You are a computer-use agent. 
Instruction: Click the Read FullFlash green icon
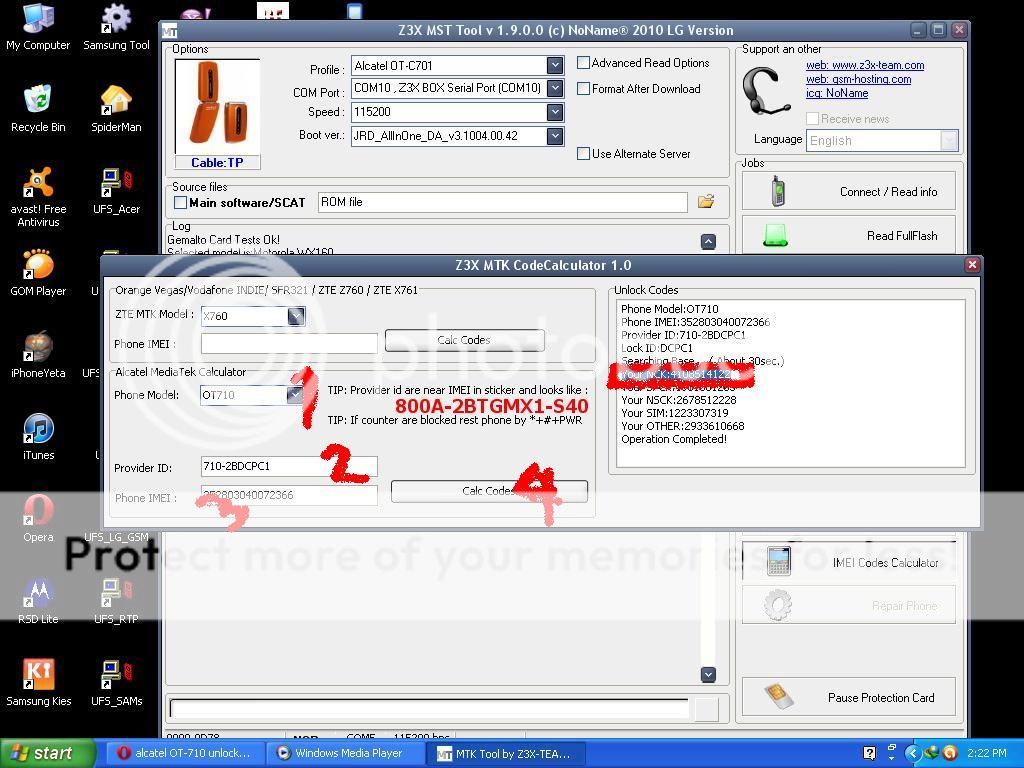click(776, 235)
